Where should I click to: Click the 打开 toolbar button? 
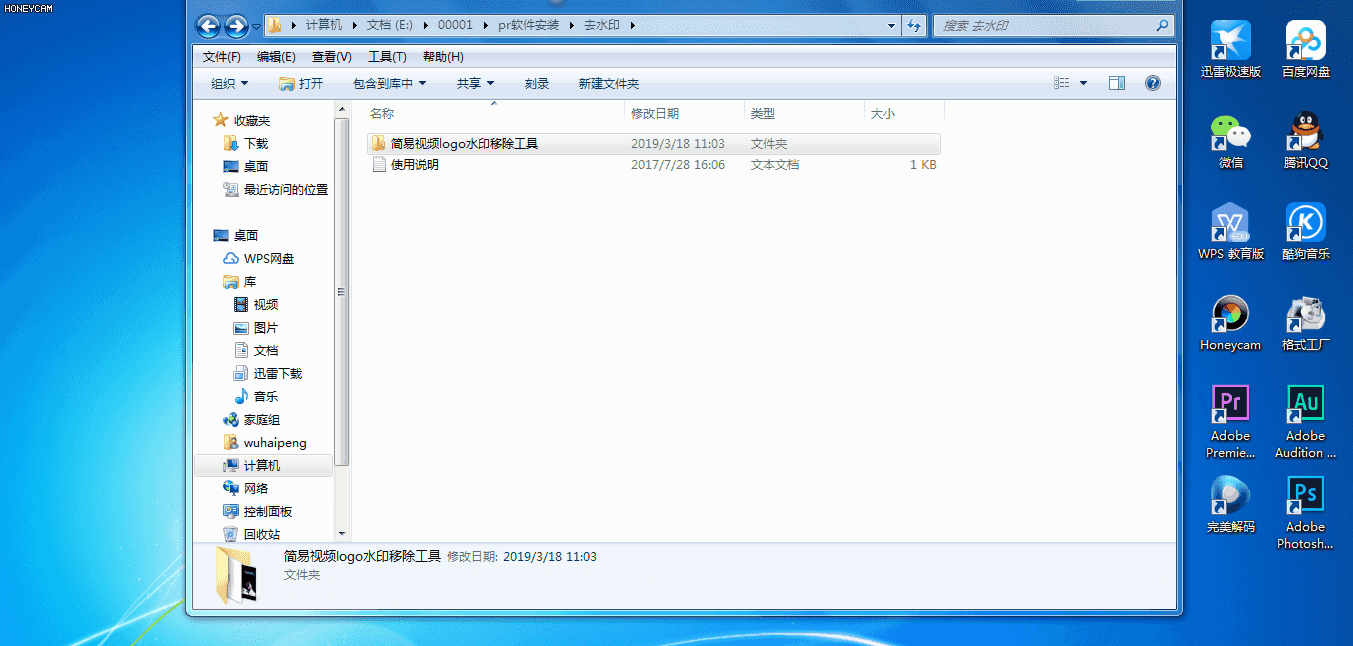[x=301, y=84]
